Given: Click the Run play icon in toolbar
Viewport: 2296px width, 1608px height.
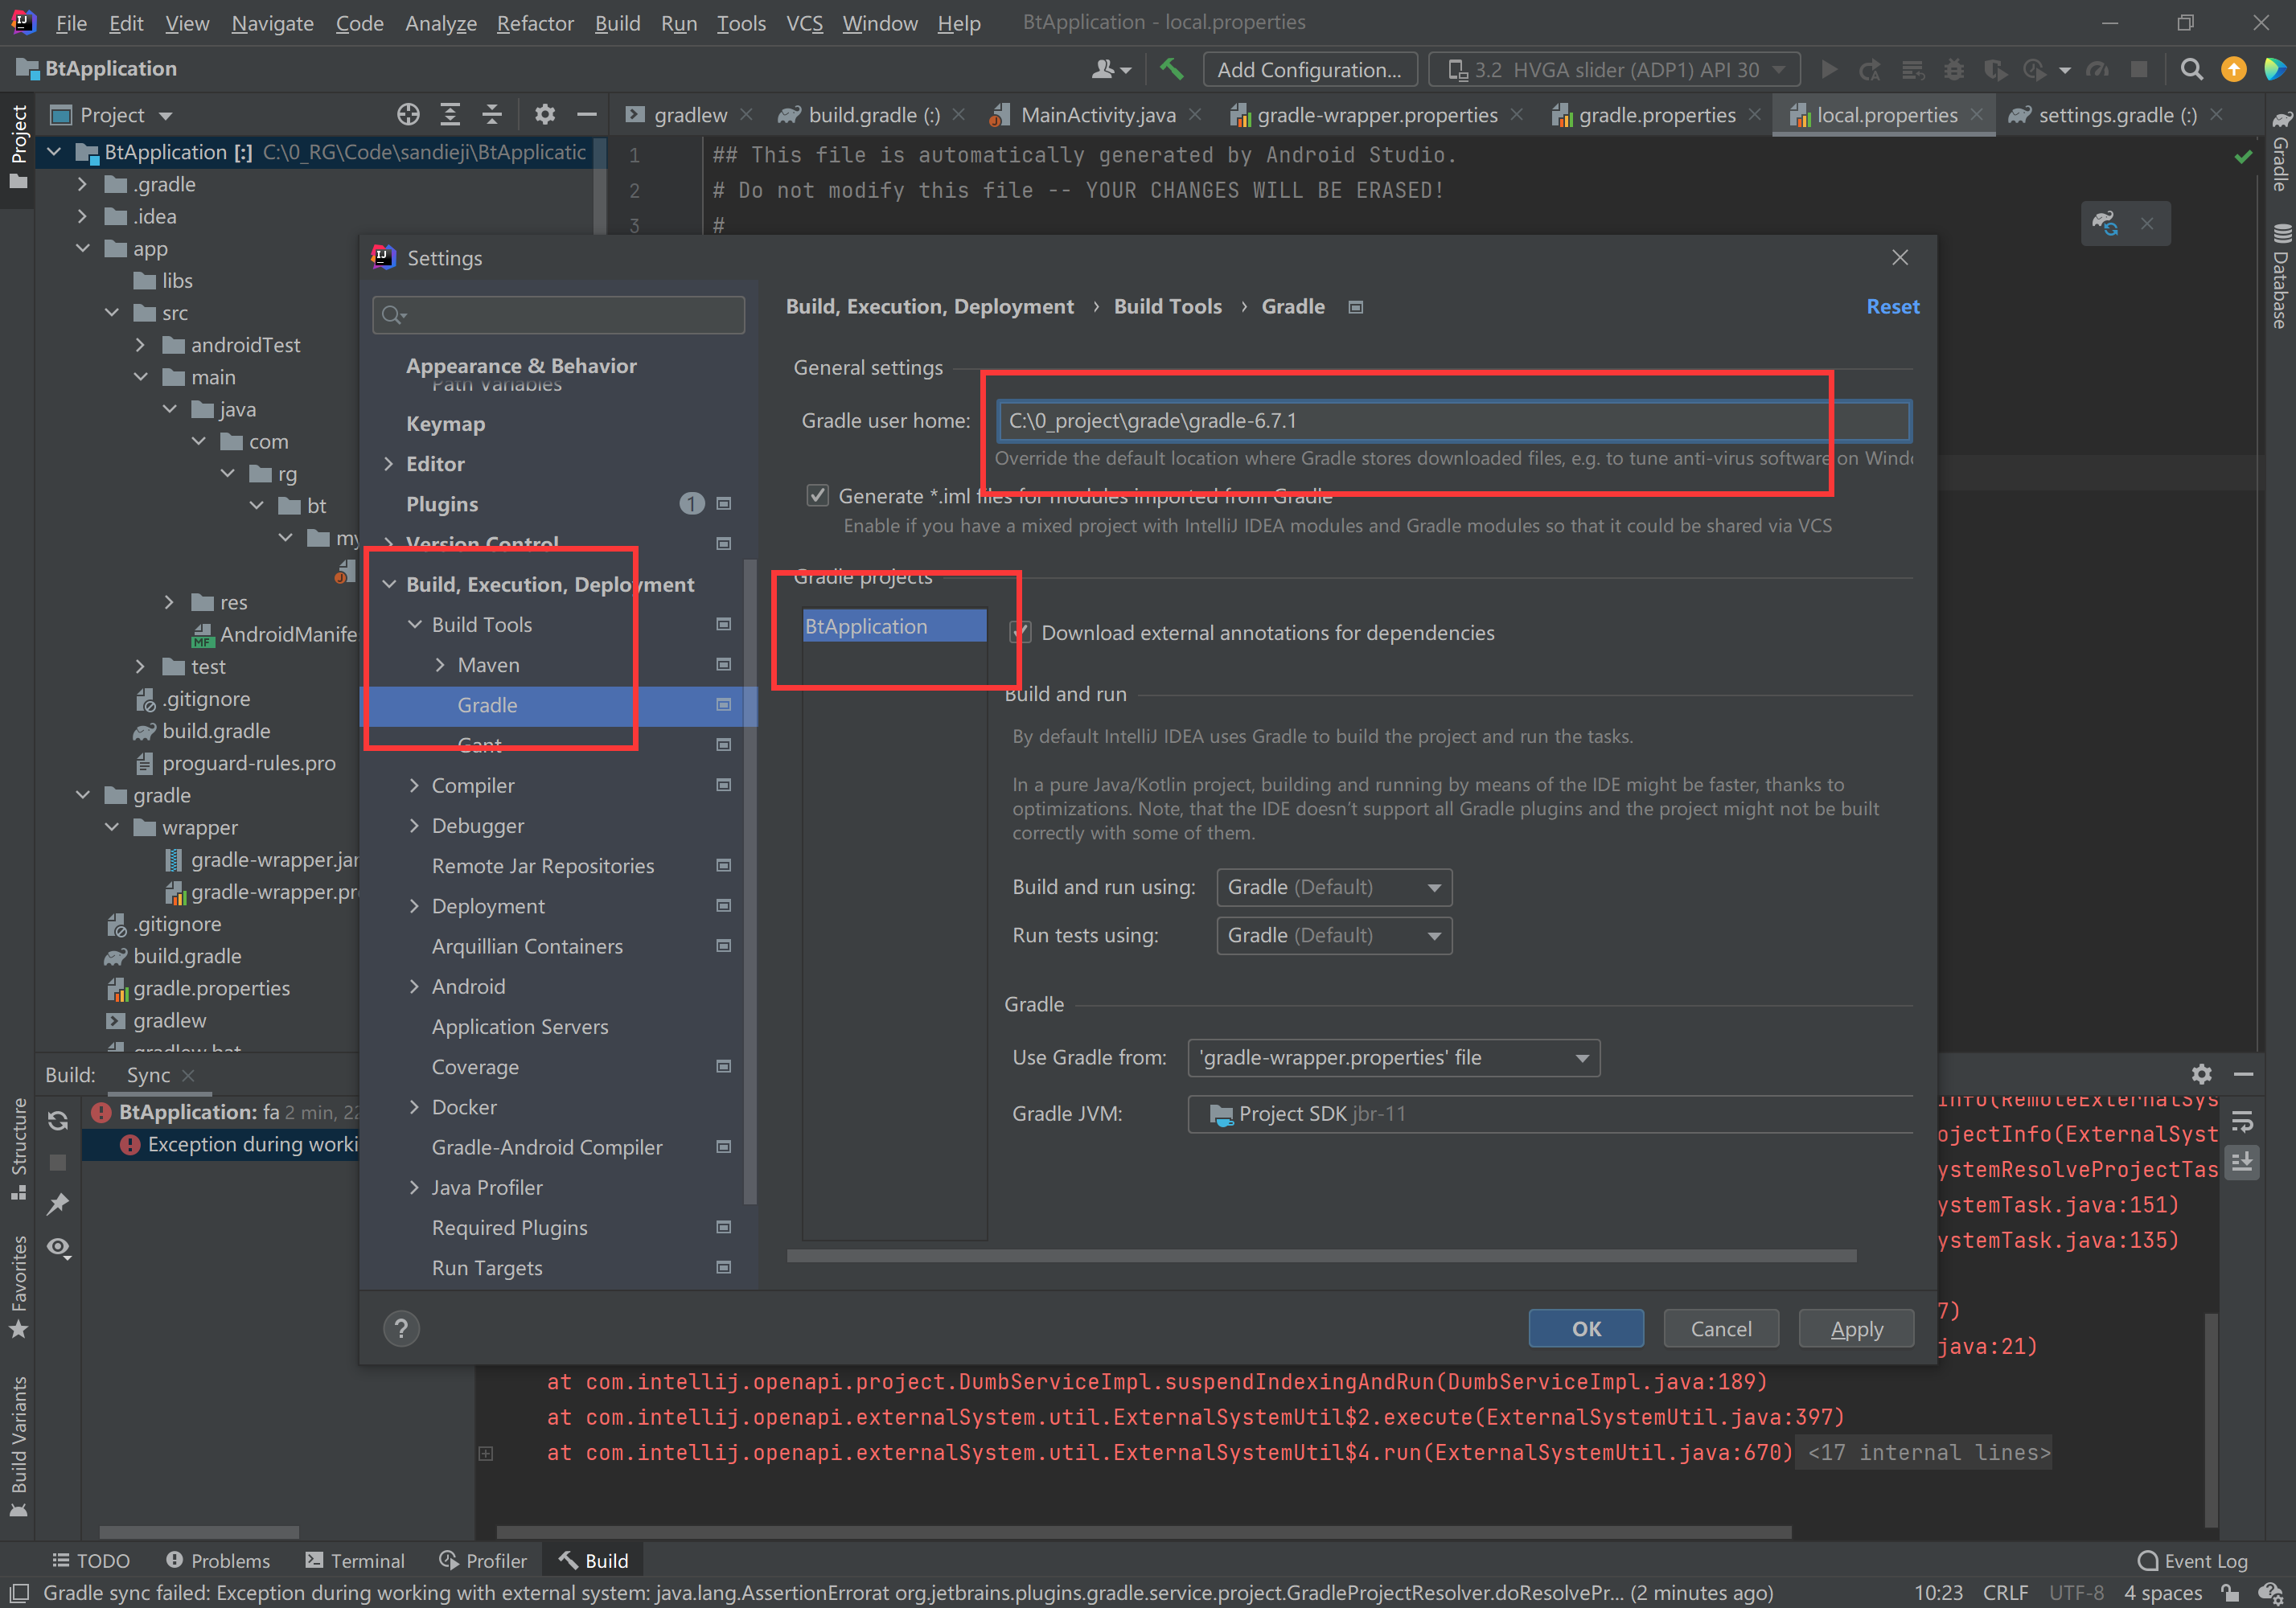Looking at the screenshot, I should [x=1829, y=69].
